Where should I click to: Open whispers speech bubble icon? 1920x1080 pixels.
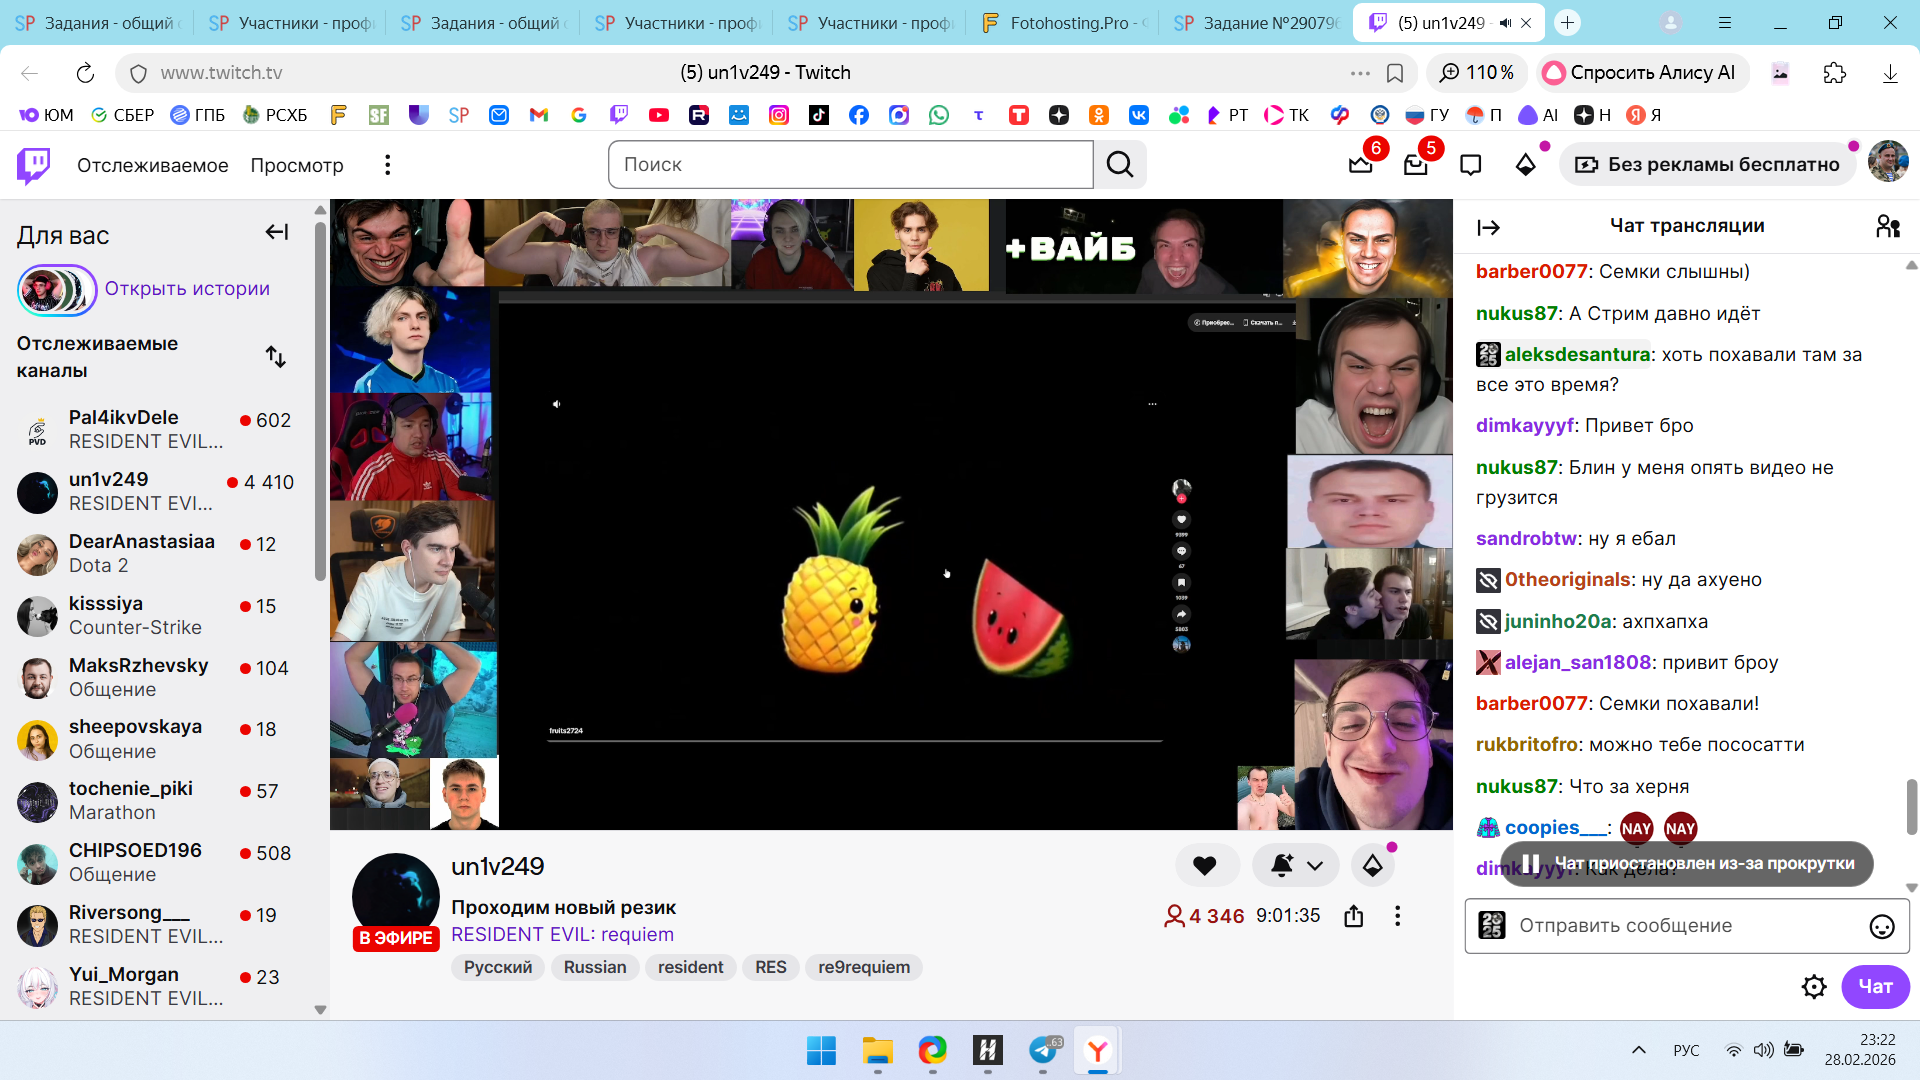[x=1470, y=165]
